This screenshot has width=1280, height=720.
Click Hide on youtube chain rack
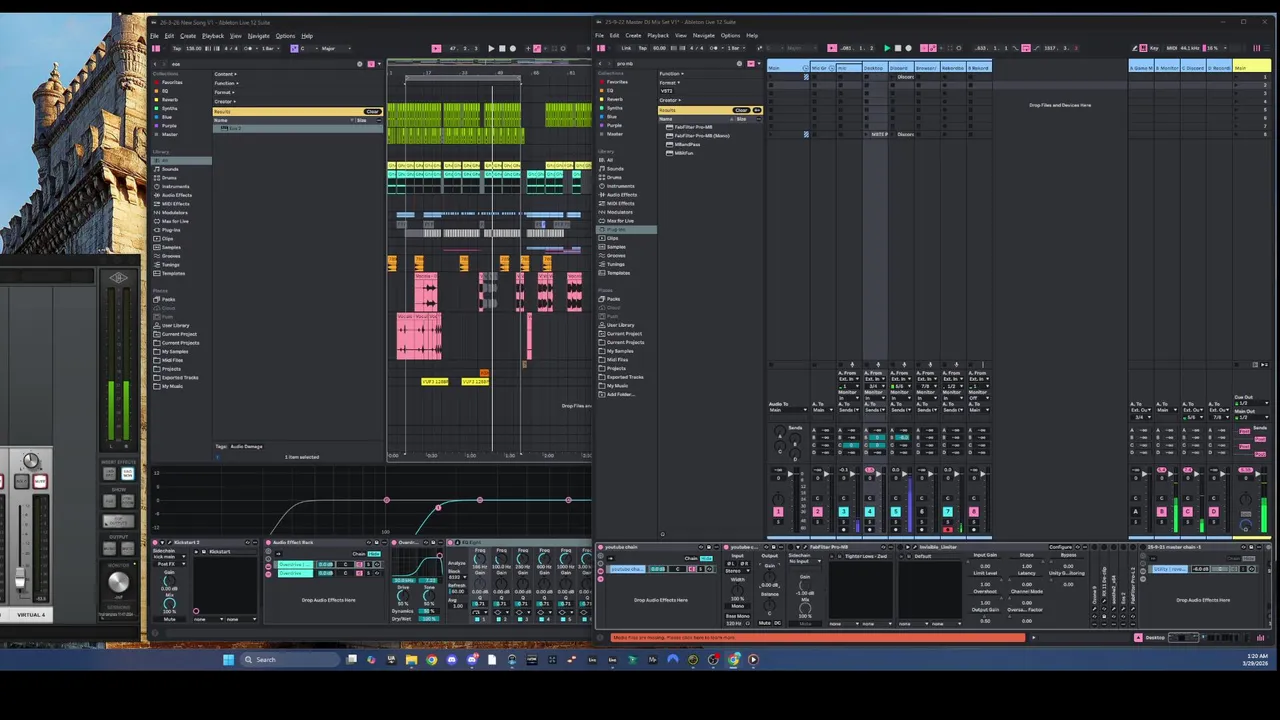(x=706, y=558)
